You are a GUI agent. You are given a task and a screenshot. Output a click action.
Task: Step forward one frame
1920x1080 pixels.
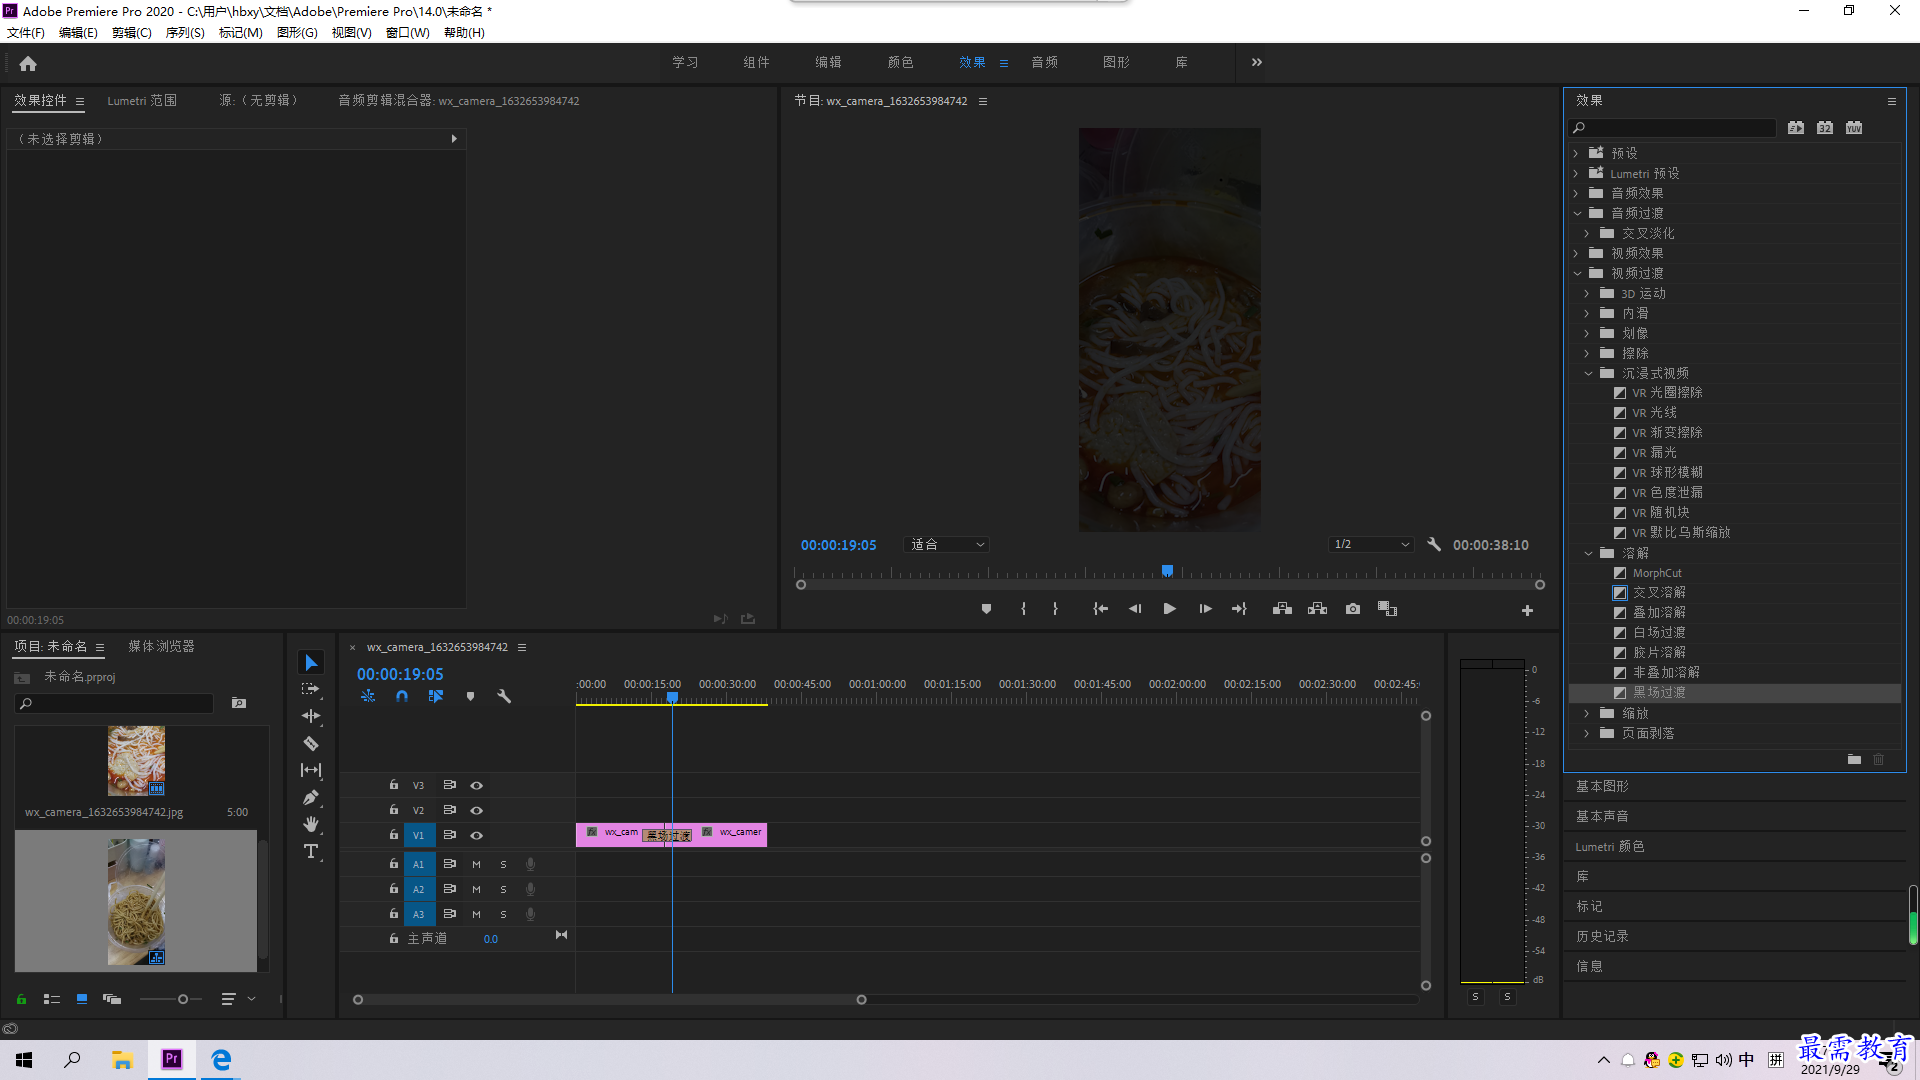[x=1205, y=609]
